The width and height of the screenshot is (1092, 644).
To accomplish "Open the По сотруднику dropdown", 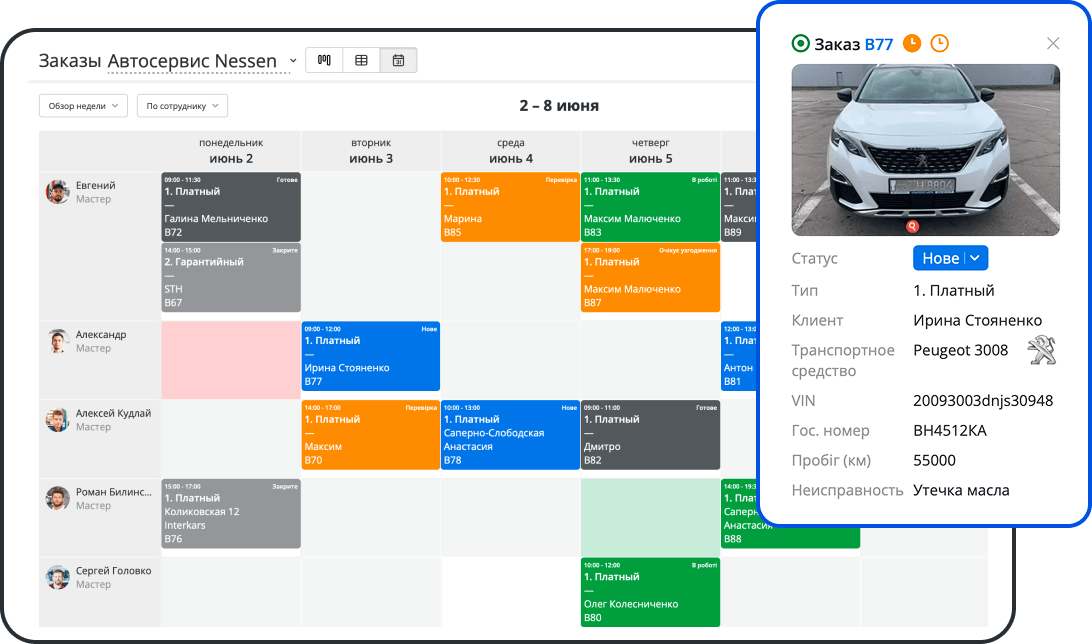I will point(182,106).
